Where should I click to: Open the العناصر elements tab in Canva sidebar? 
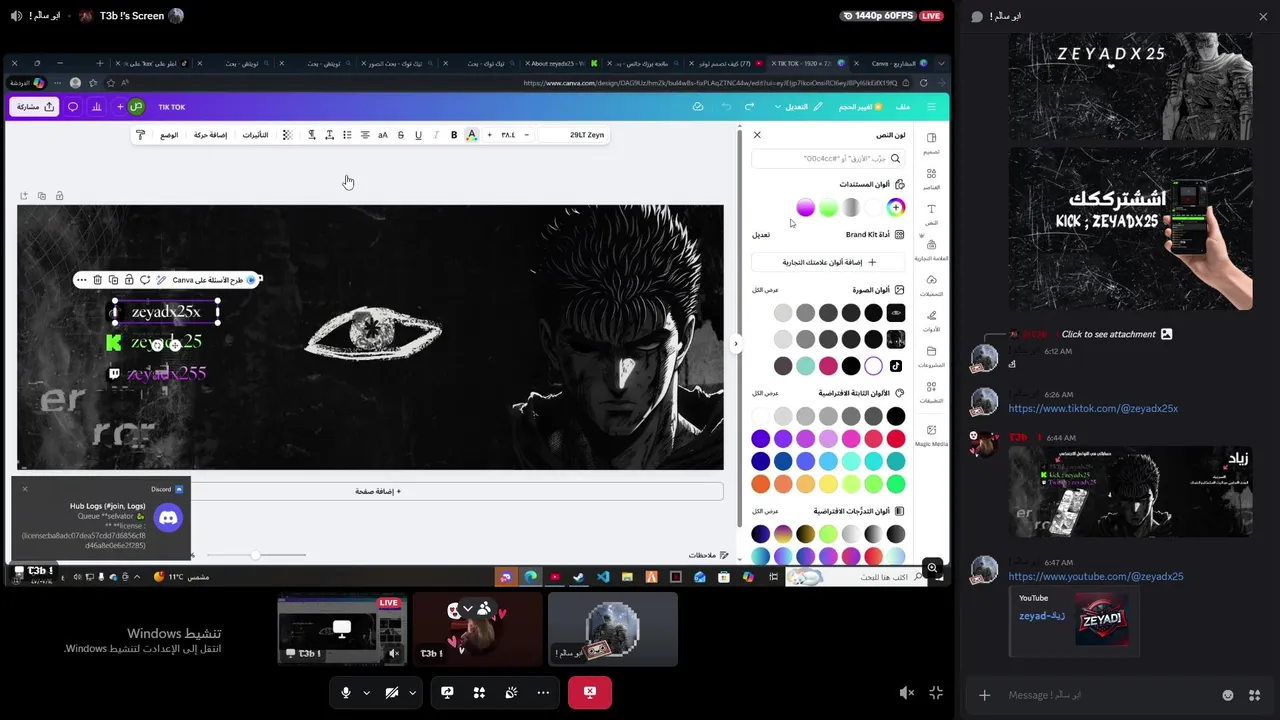(931, 178)
